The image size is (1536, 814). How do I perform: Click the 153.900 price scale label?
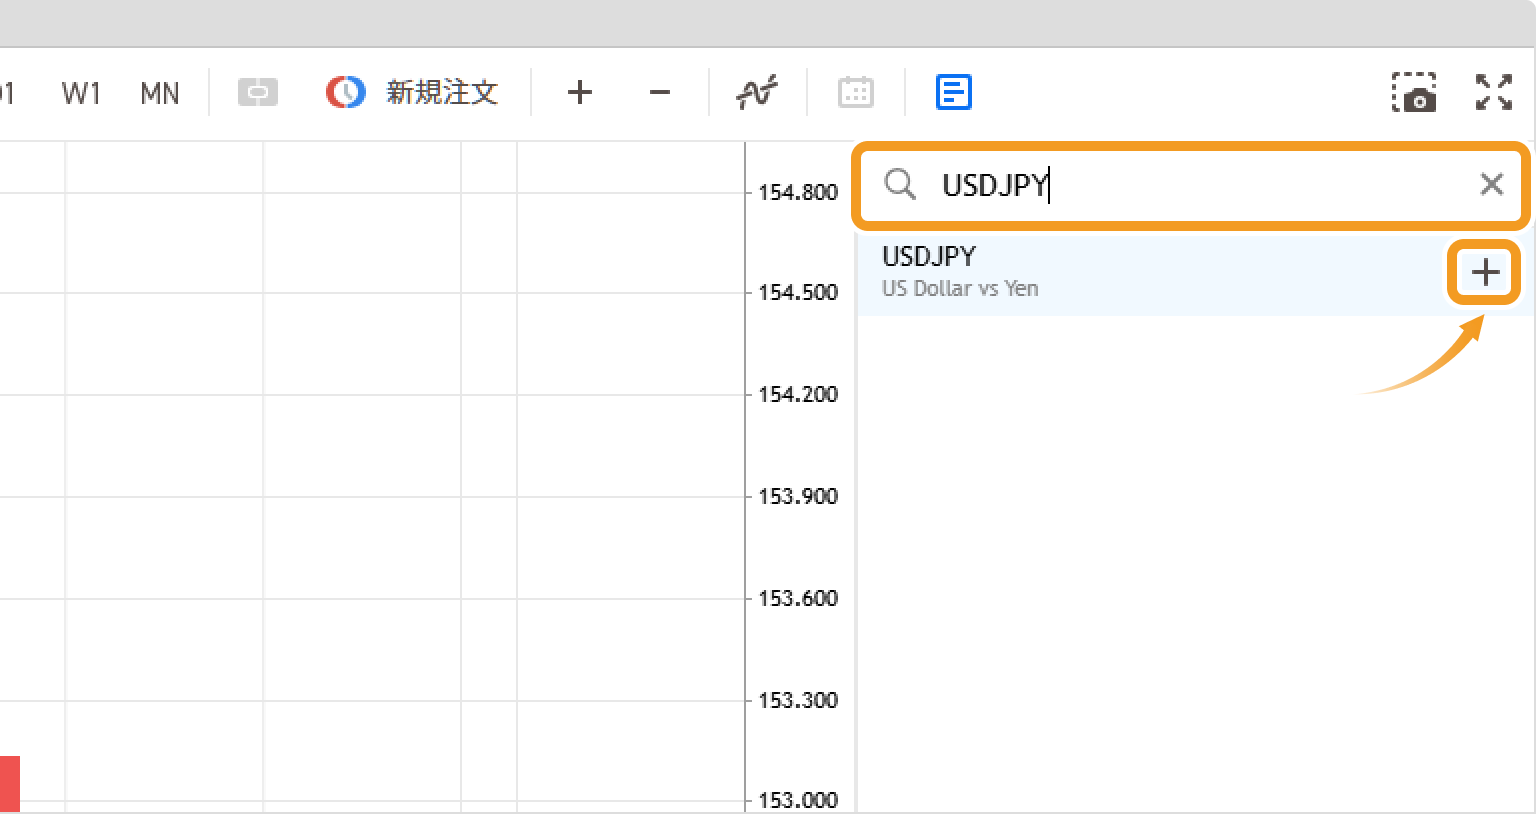(798, 497)
